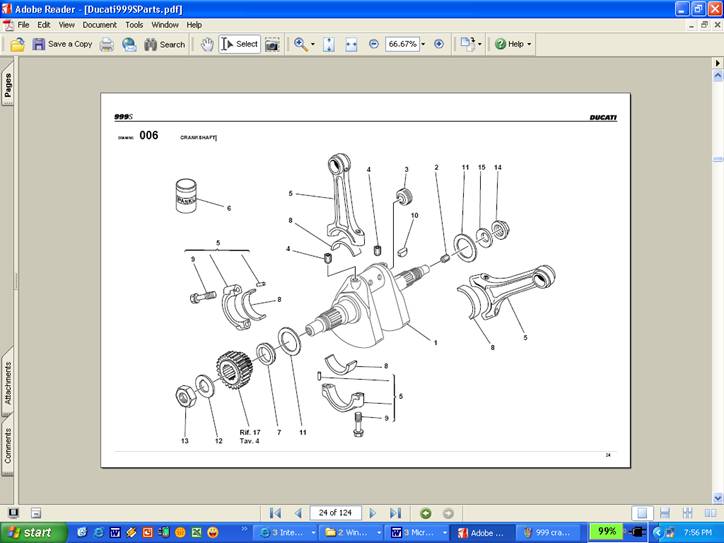Open the Document menu
Screen dimensions: 724x543
click(99, 25)
